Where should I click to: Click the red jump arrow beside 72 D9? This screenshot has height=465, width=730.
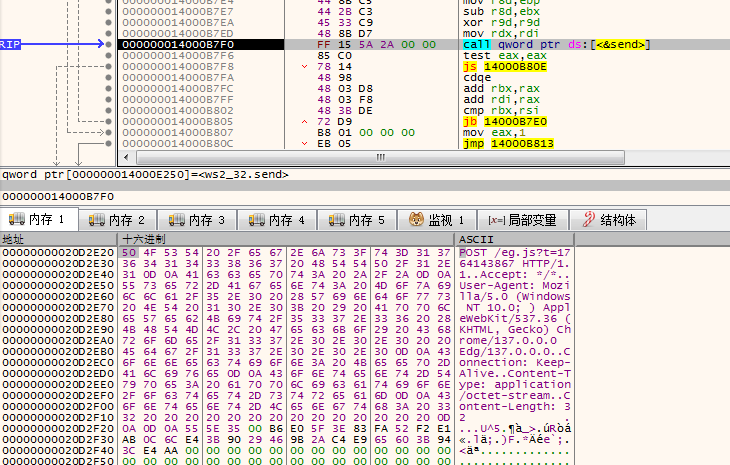coord(304,121)
